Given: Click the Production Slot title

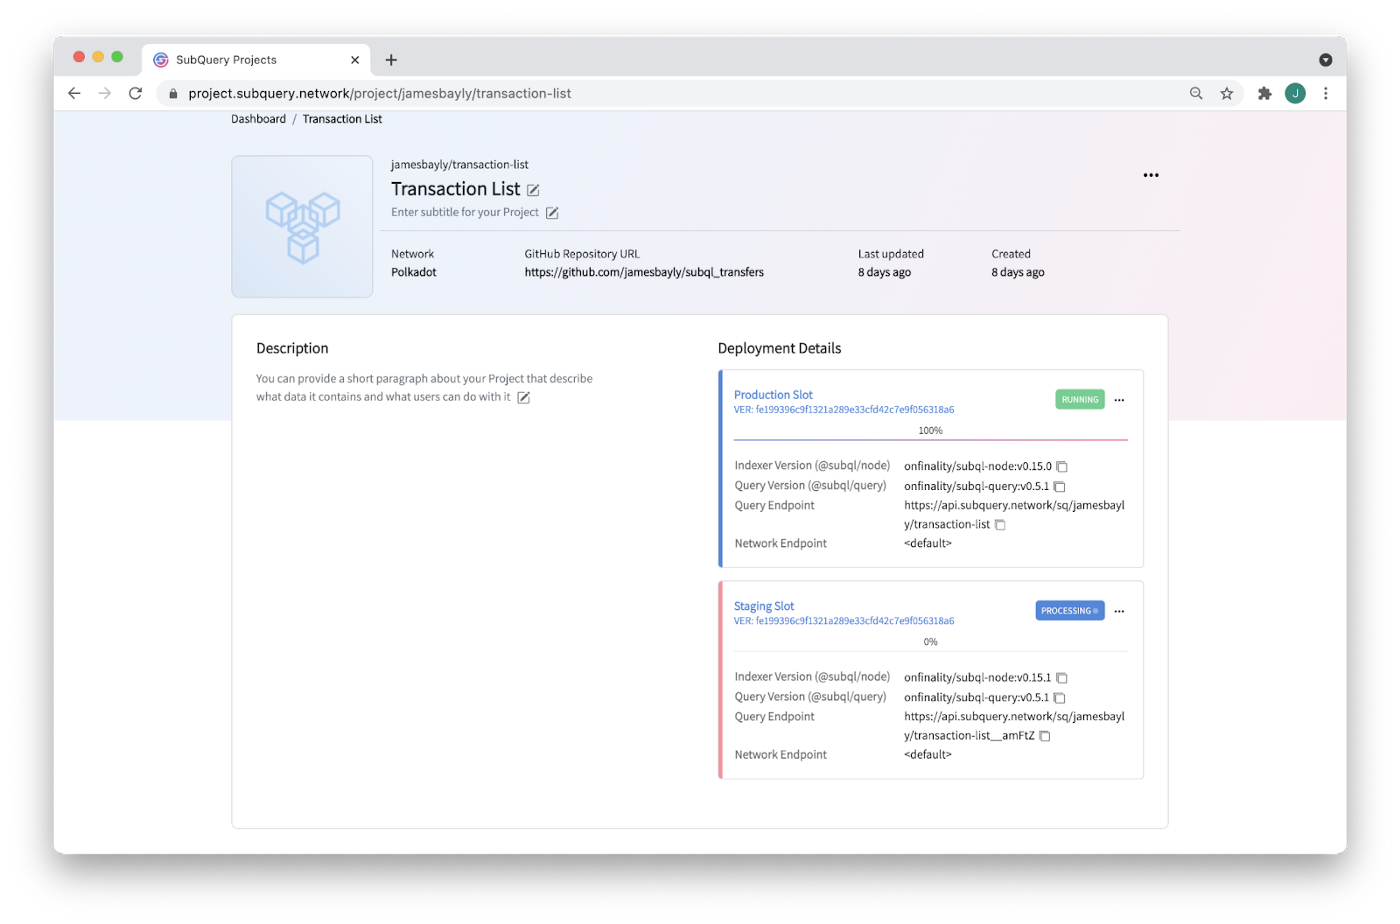Looking at the screenshot, I should 773,395.
